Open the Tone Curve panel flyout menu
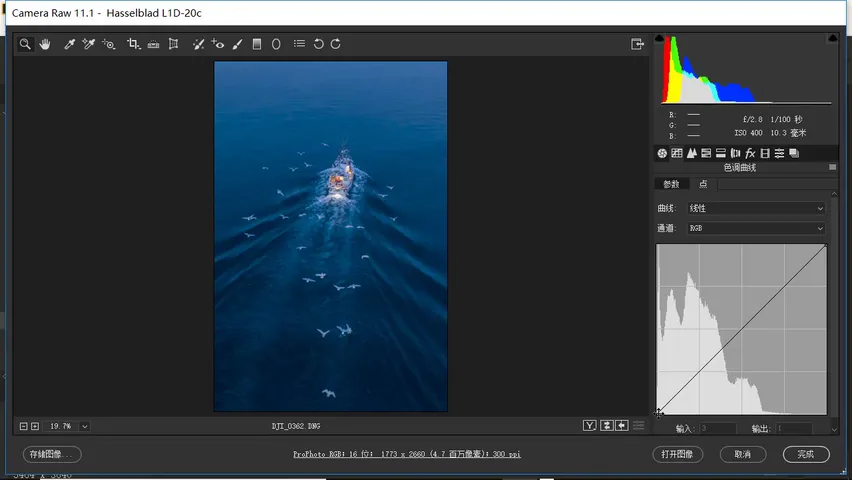 point(832,167)
